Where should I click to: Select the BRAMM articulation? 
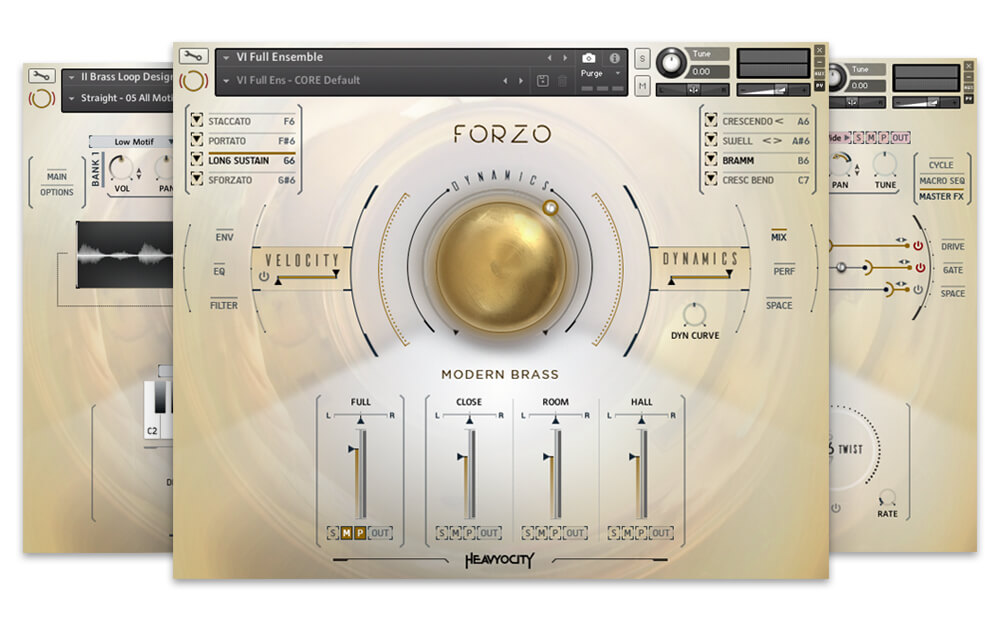click(x=738, y=160)
